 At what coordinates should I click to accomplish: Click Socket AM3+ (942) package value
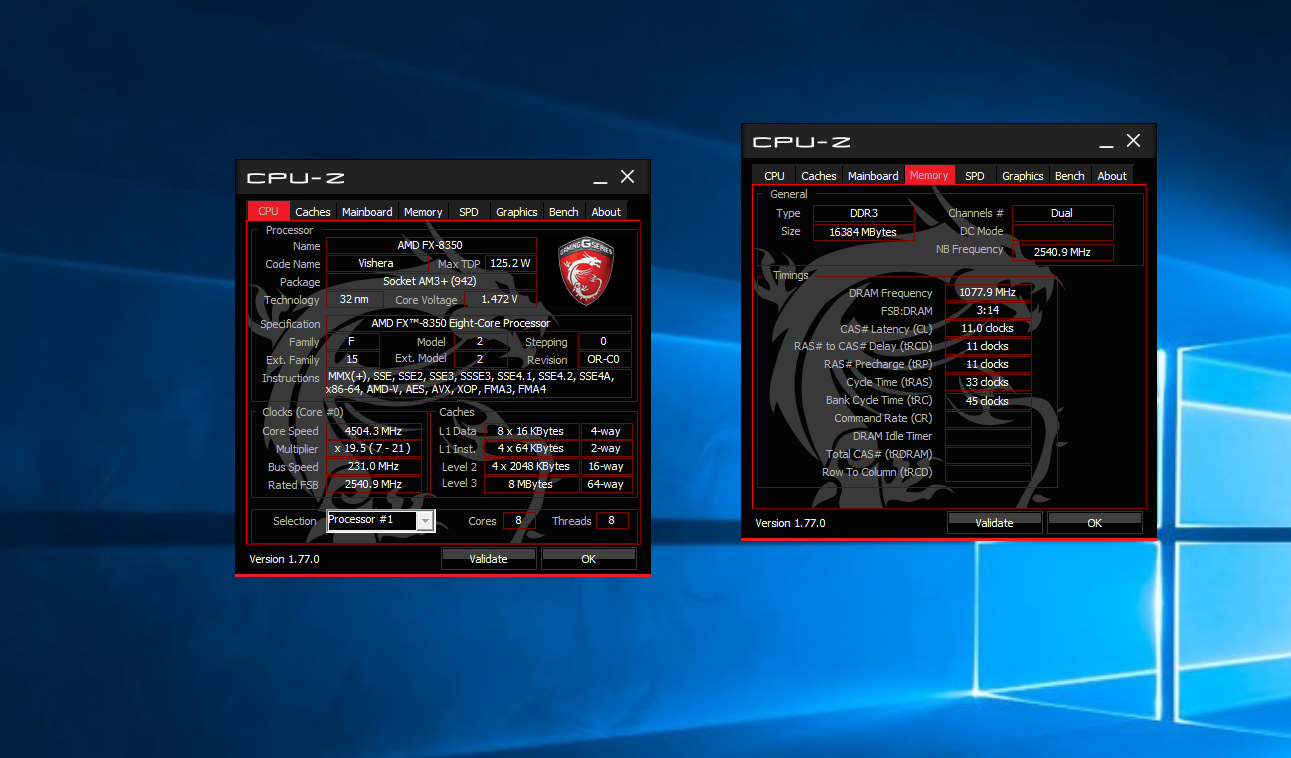pyautogui.click(x=430, y=282)
